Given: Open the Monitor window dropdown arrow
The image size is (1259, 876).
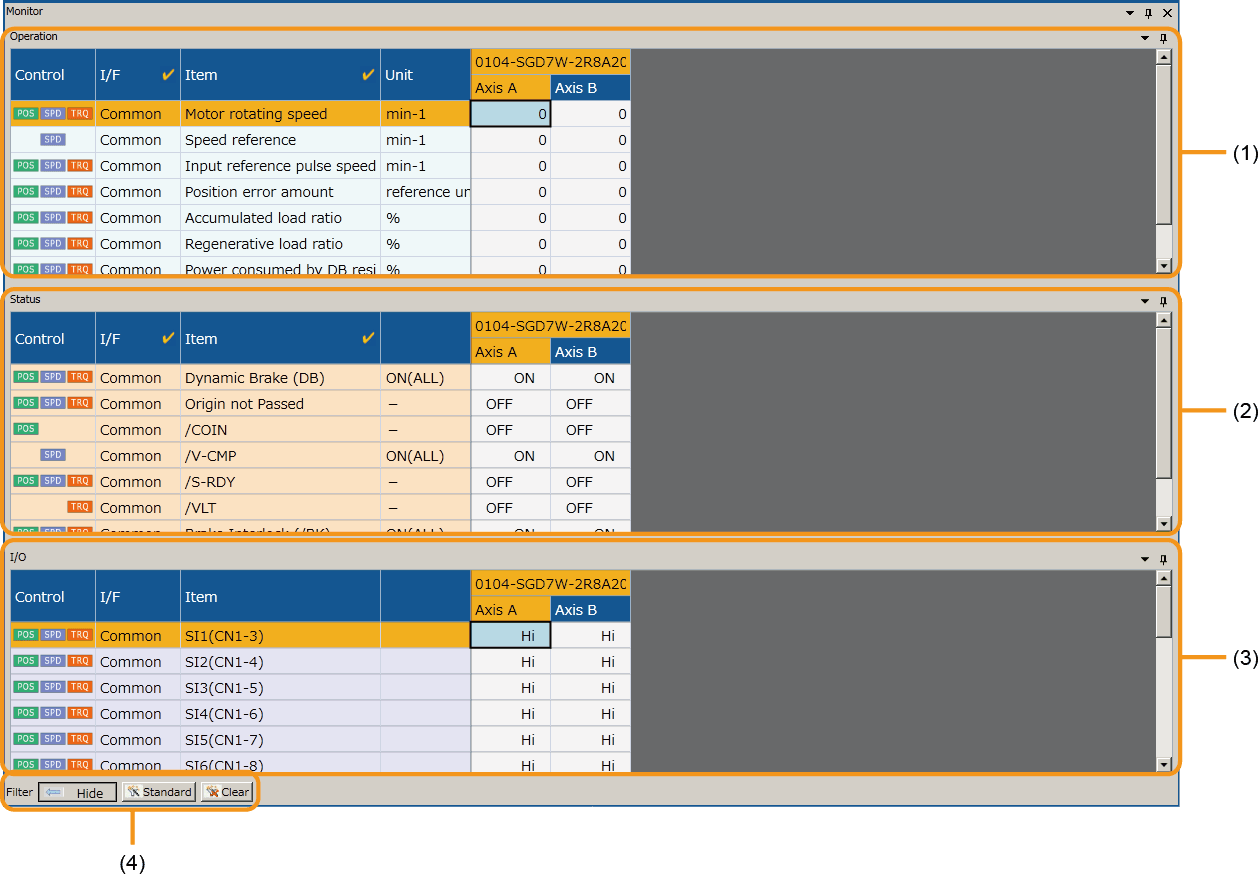Looking at the screenshot, I should tap(1130, 13).
